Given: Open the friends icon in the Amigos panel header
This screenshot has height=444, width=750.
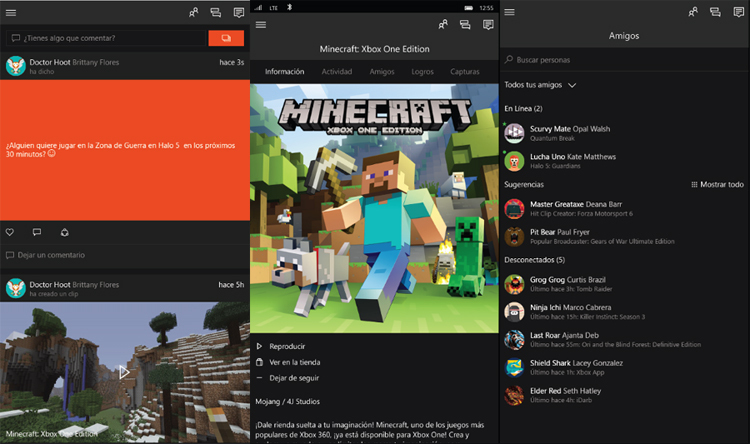Looking at the screenshot, I should 692,12.
